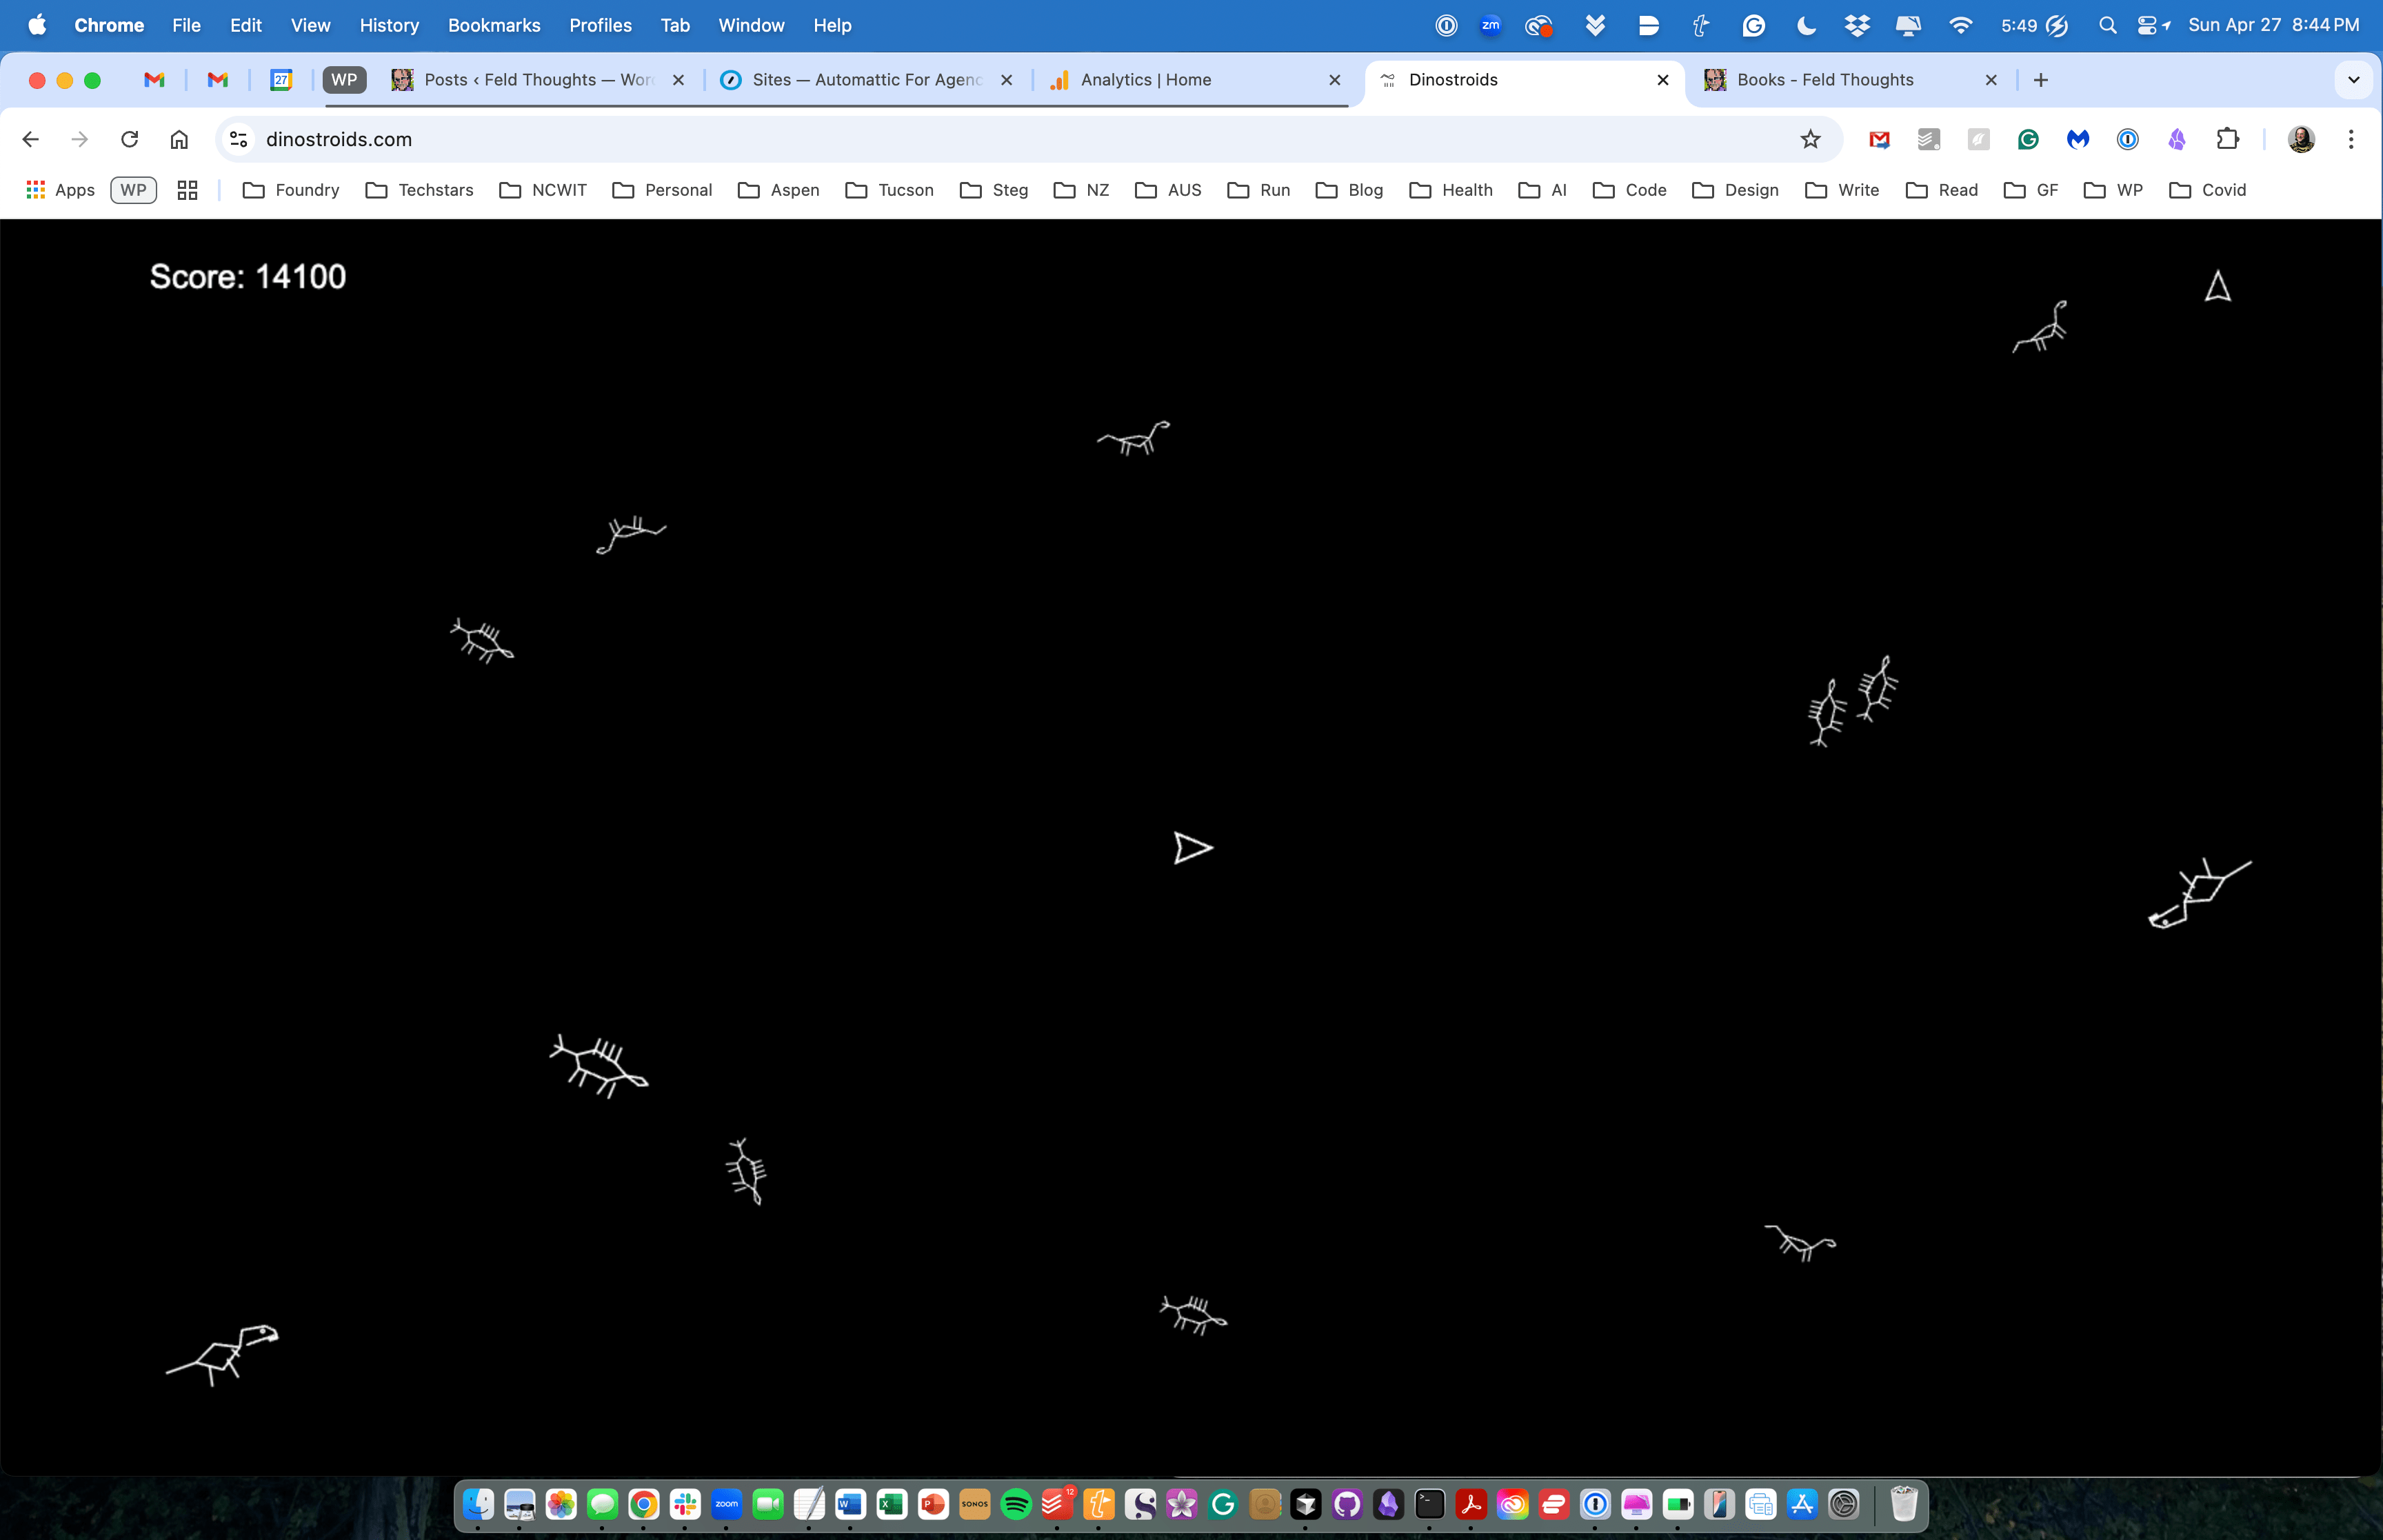Click the dinostroids.com address bar
This screenshot has width=2383, height=1540.
[339, 139]
